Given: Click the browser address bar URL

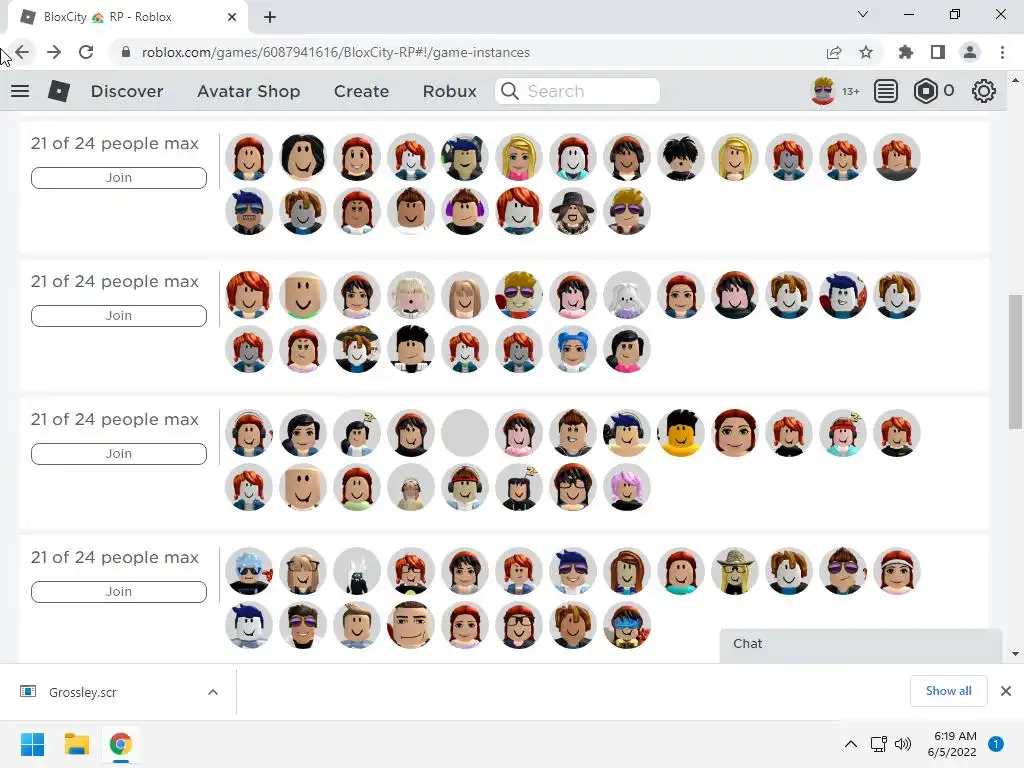Looking at the screenshot, I should [336, 52].
